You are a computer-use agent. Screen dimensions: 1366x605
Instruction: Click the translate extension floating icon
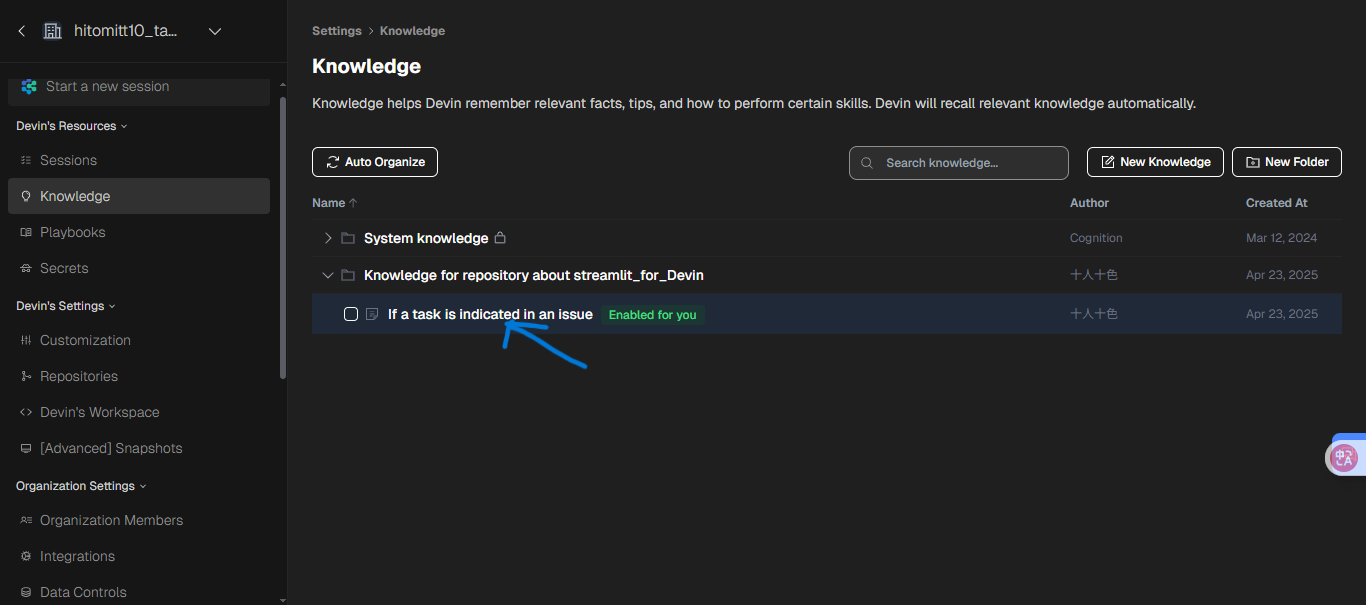(1345, 458)
